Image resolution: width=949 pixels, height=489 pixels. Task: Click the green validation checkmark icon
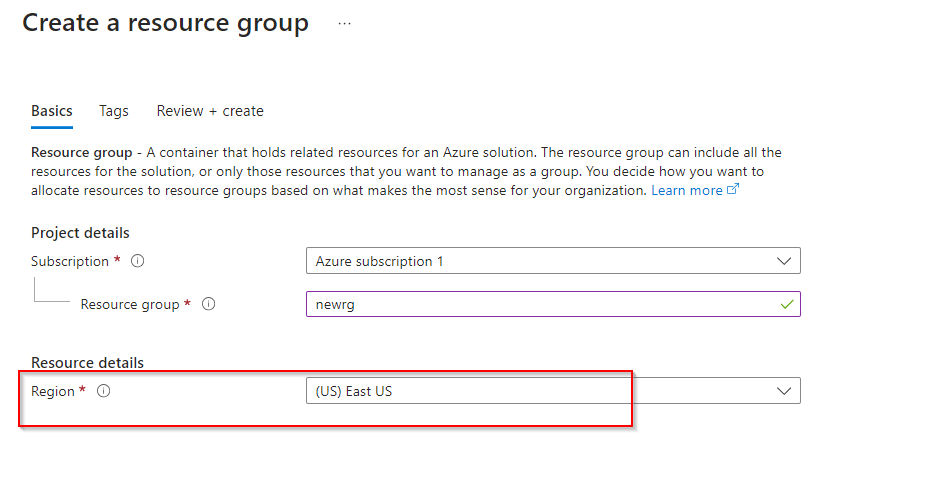[787, 304]
